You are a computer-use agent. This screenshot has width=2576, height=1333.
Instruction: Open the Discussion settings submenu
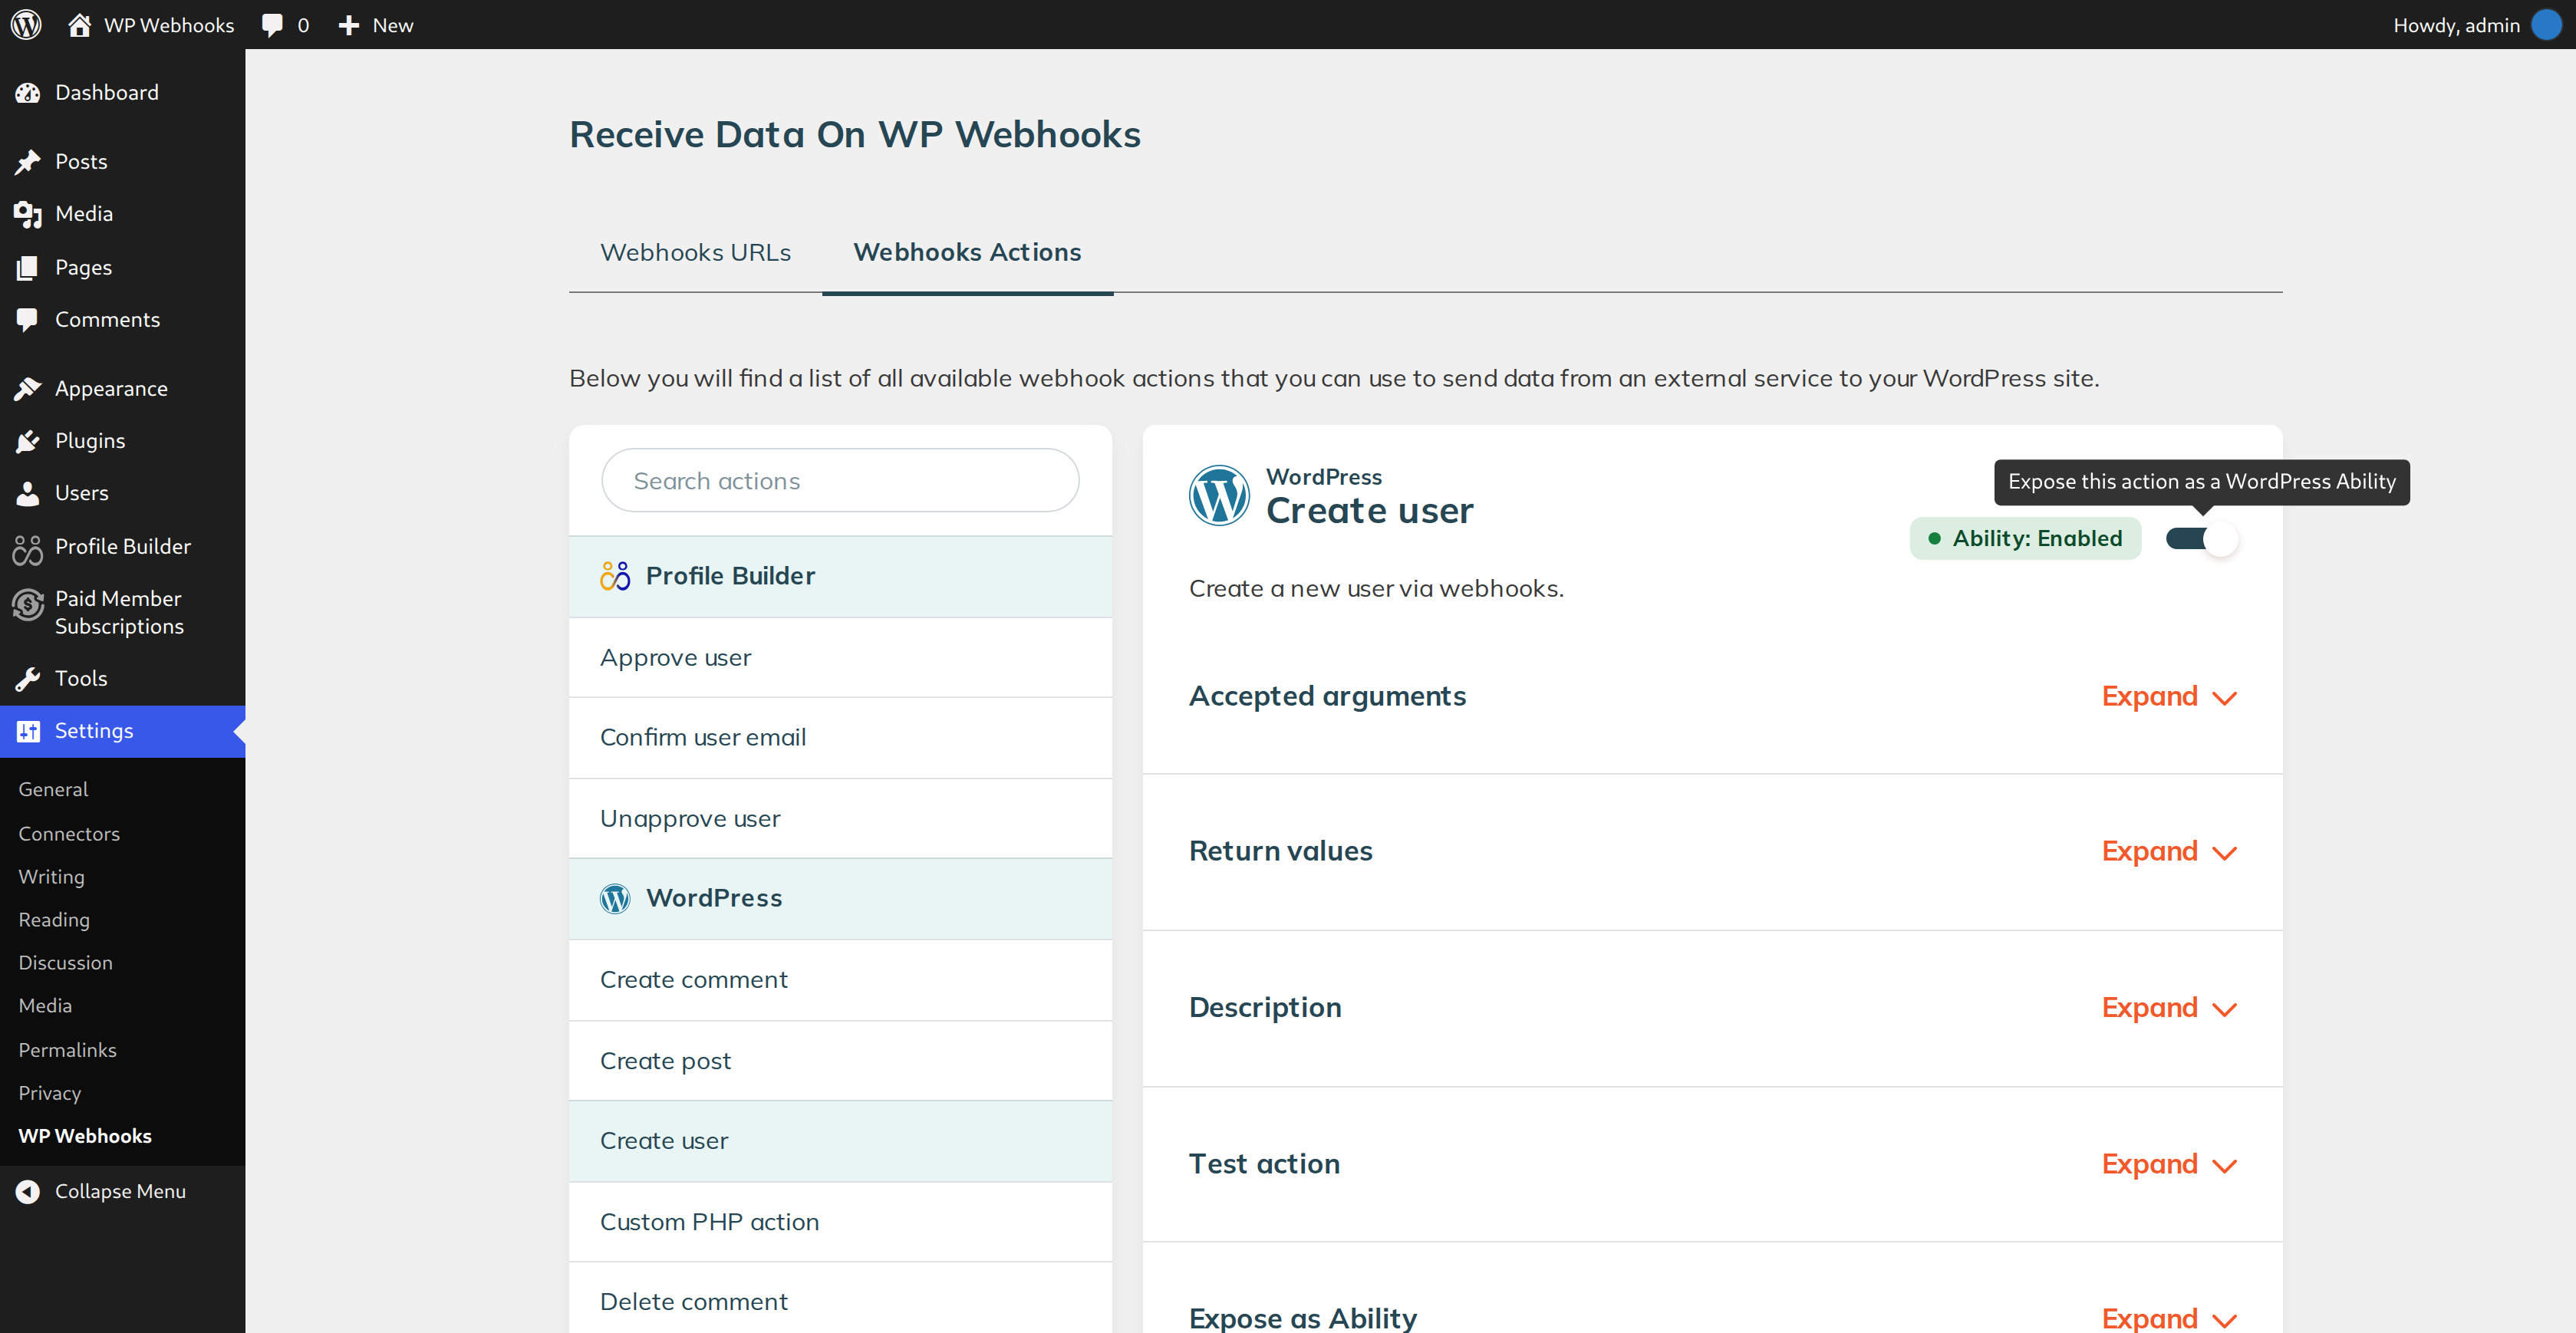(65, 962)
